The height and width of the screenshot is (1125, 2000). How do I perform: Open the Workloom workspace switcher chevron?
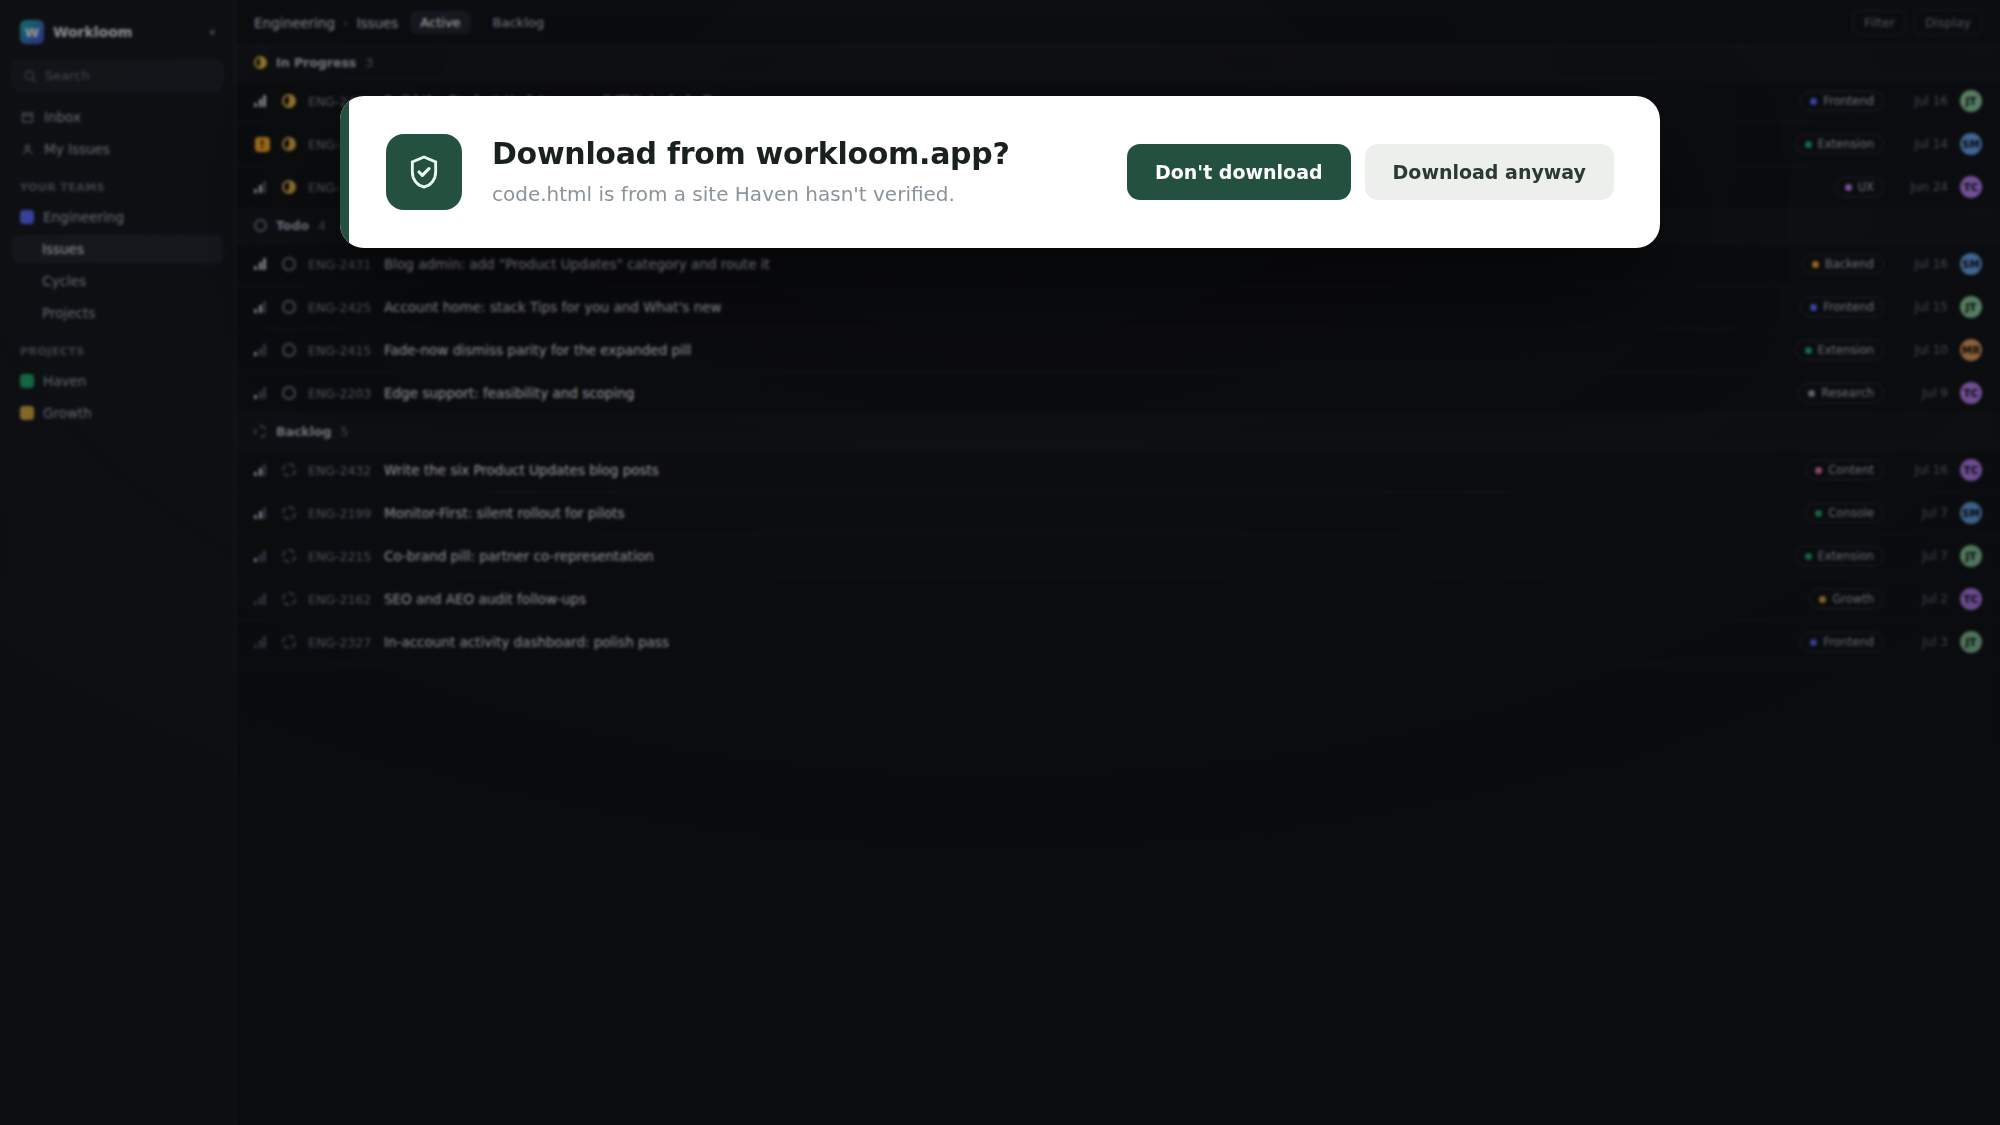click(x=212, y=33)
